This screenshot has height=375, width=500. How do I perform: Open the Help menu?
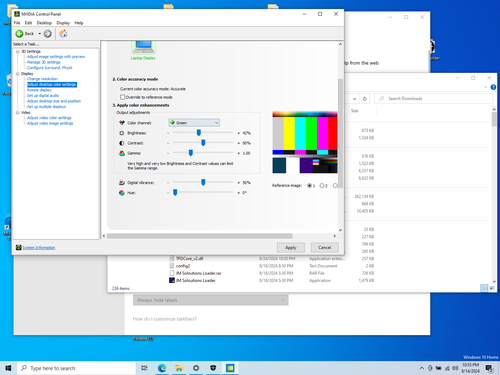click(x=79, y=23)
